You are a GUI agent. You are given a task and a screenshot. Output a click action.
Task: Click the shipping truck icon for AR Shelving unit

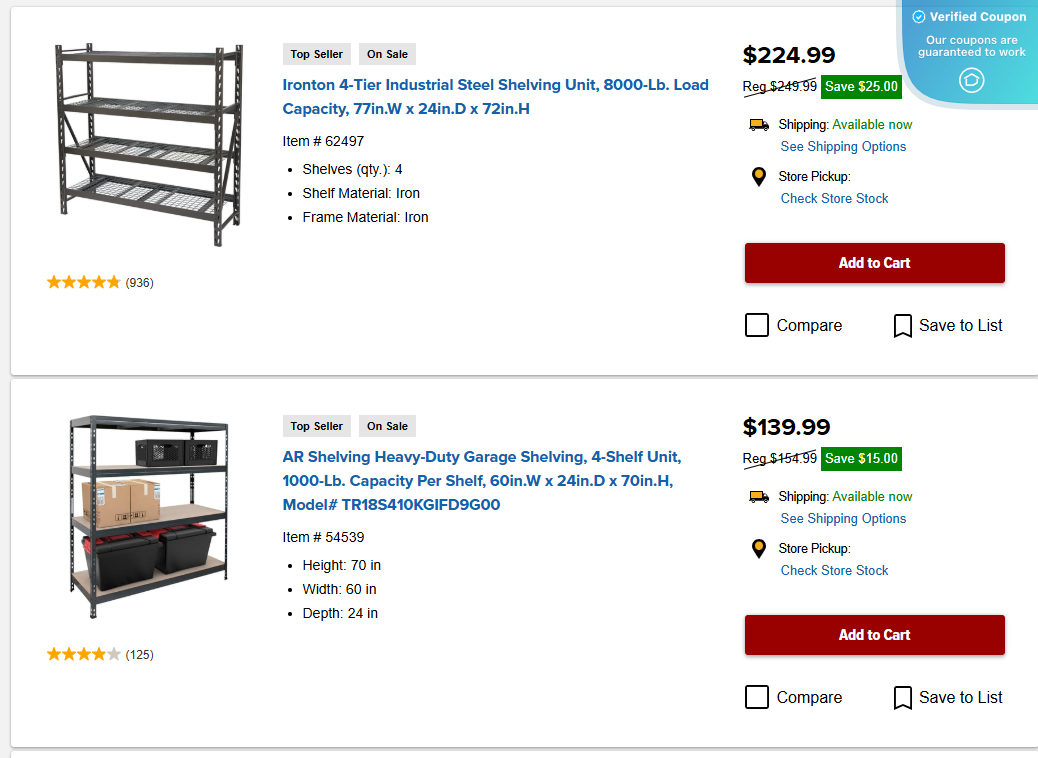[x=759, y=496]
